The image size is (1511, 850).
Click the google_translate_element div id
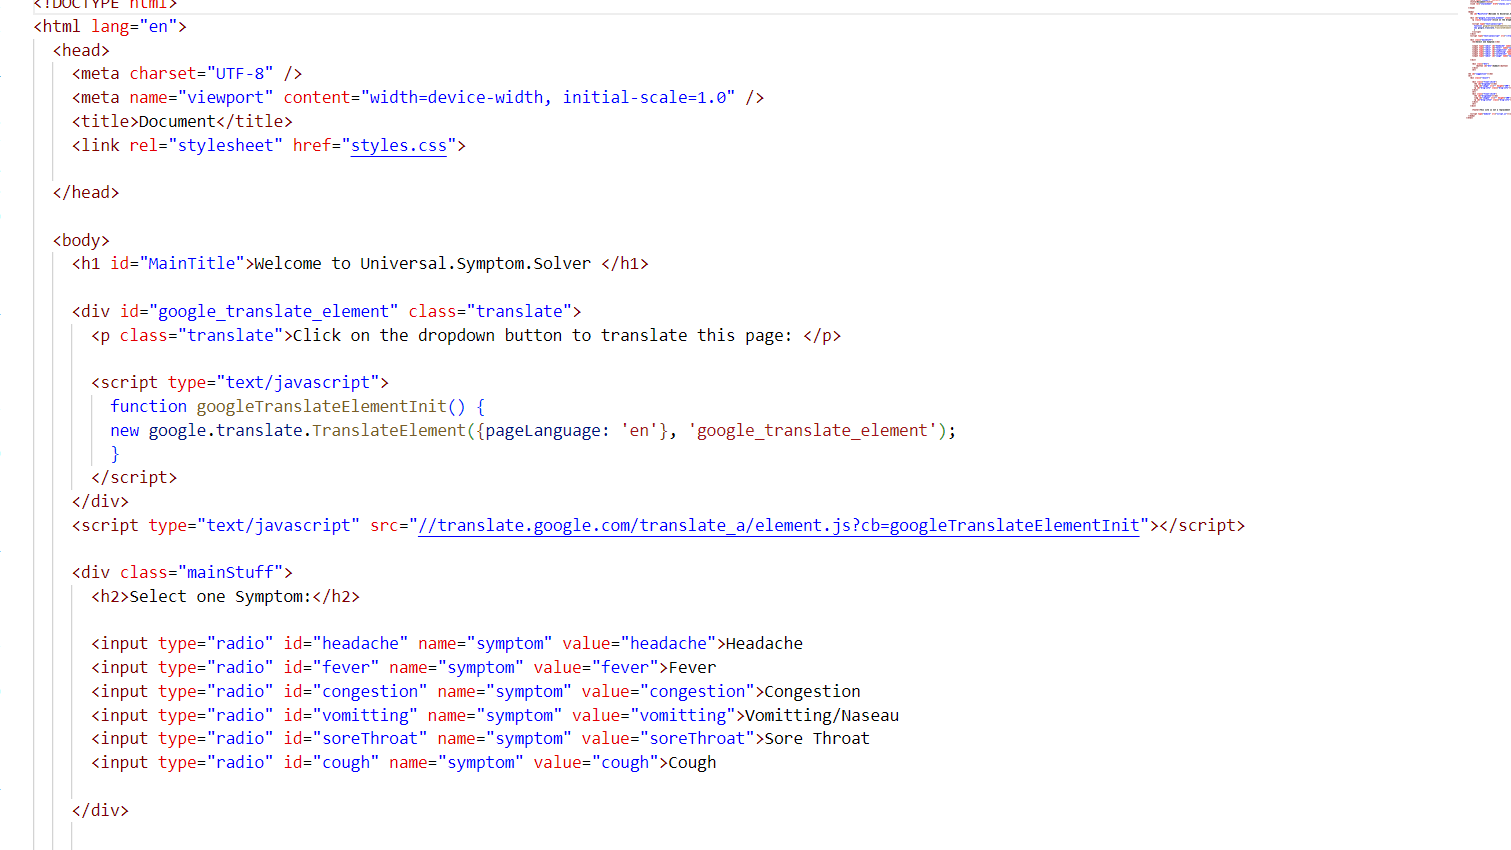272,311
